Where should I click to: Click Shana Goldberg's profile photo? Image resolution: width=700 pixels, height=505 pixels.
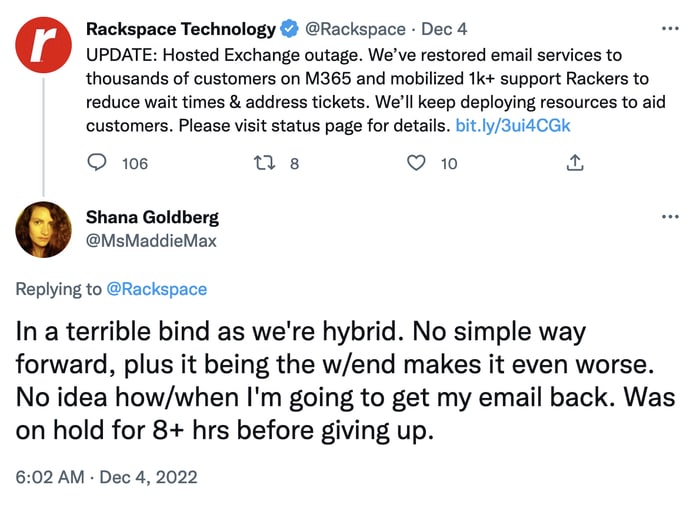(43, 230)
